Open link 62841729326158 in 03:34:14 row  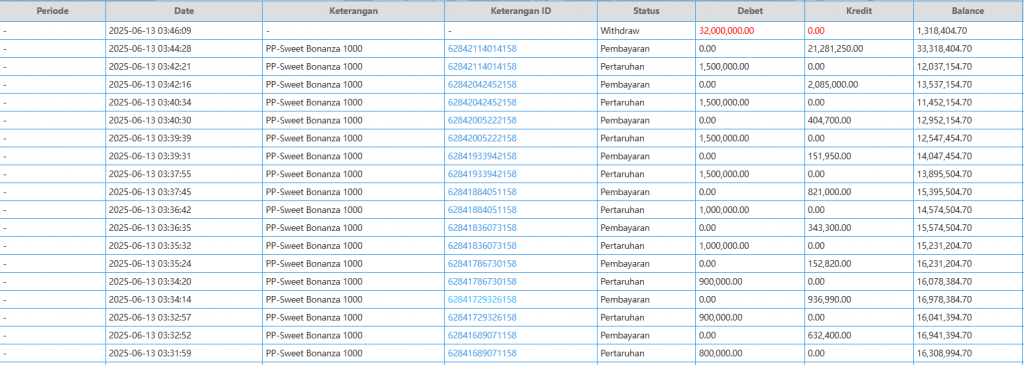point(482,300)
